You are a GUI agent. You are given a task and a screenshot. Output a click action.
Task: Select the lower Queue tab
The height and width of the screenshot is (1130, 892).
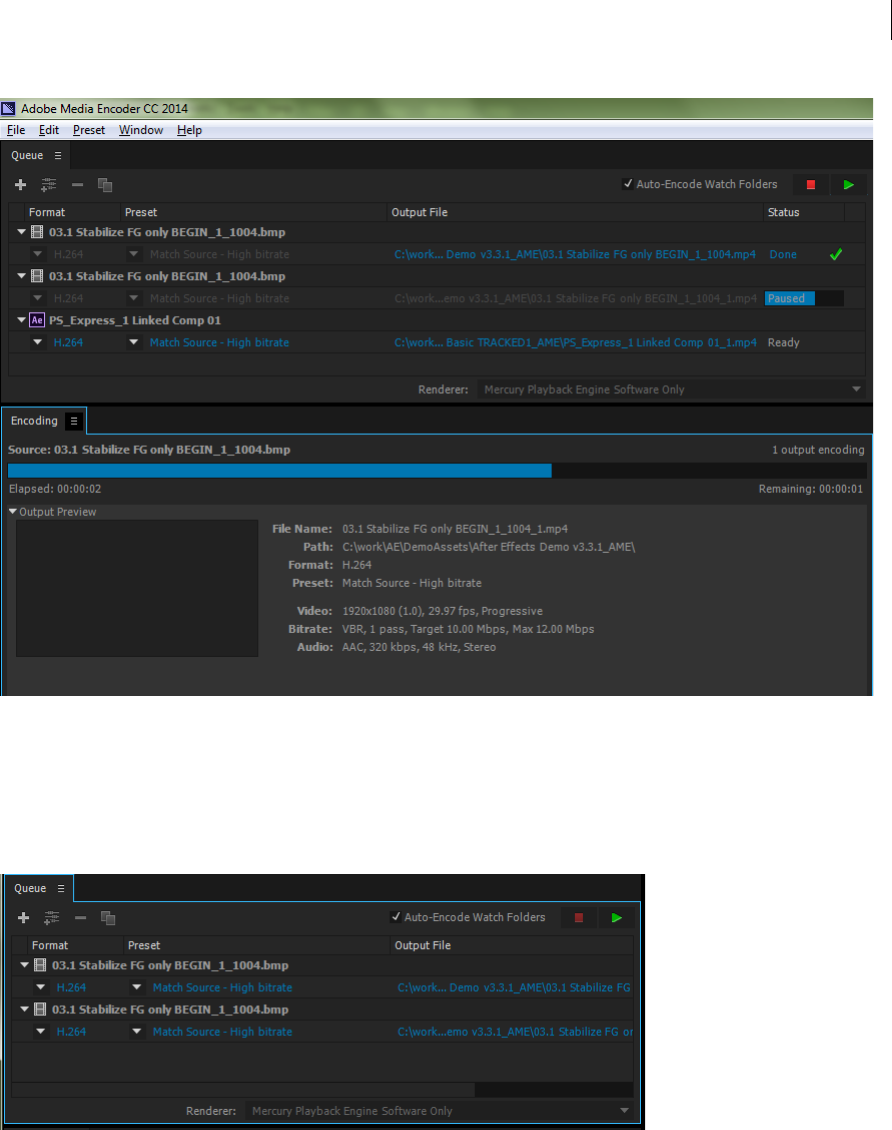tap(30, 889)
